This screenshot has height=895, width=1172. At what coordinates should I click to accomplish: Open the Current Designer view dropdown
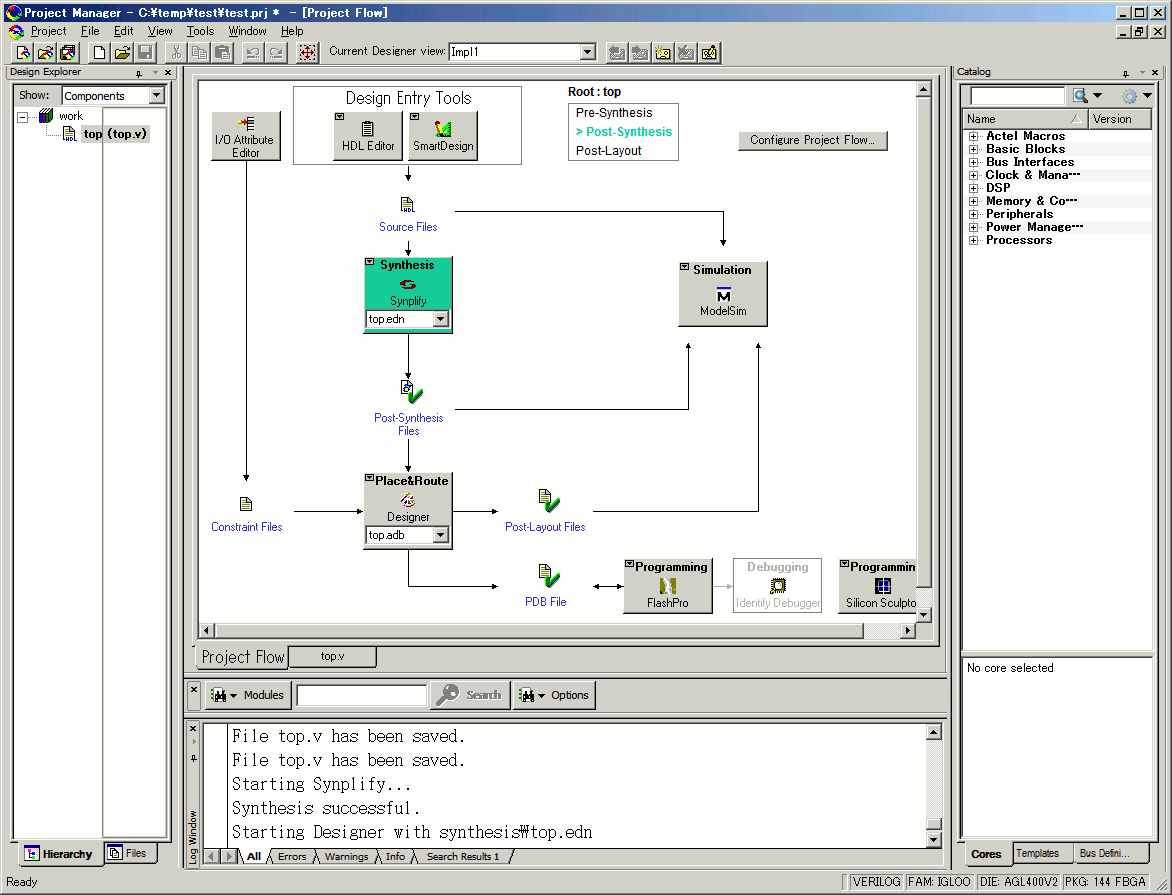pos(587,52)
